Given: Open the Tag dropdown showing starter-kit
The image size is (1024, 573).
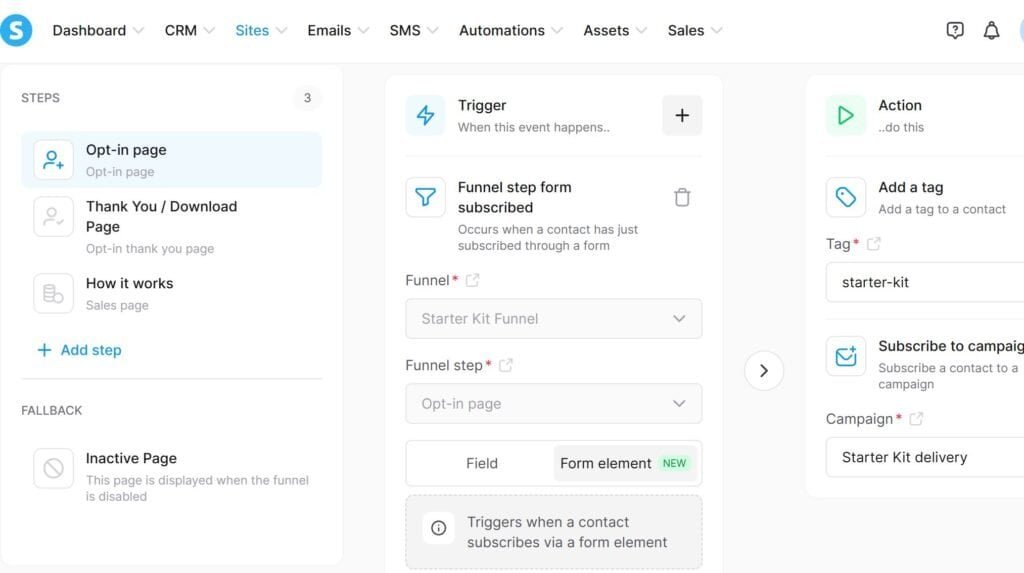Looking at the screenshot, I should click(x=925, y=282).
